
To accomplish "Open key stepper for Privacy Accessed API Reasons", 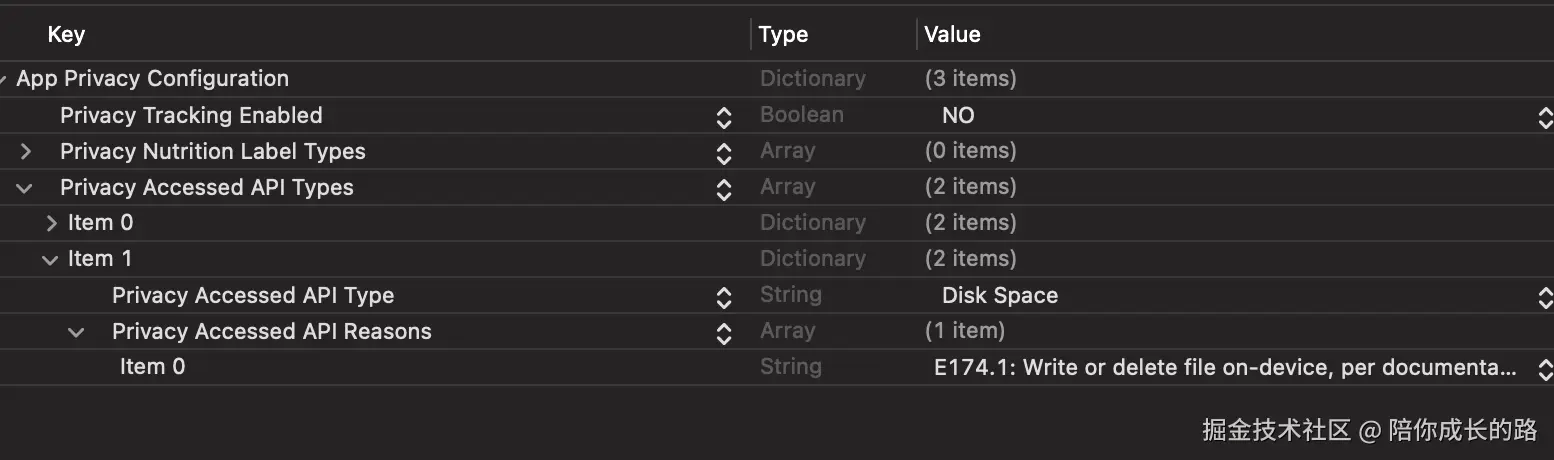I will pyautogui.click(x=724, y=333).
